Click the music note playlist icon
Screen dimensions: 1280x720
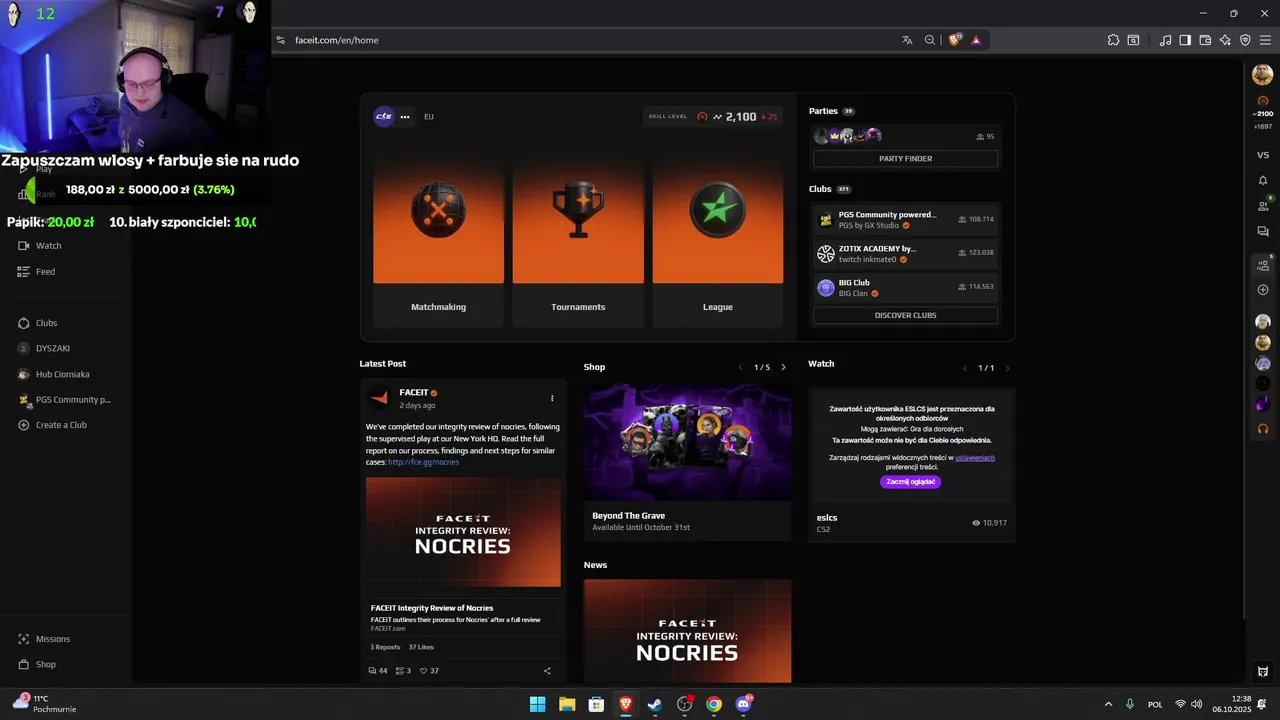tap(1165, 40)
